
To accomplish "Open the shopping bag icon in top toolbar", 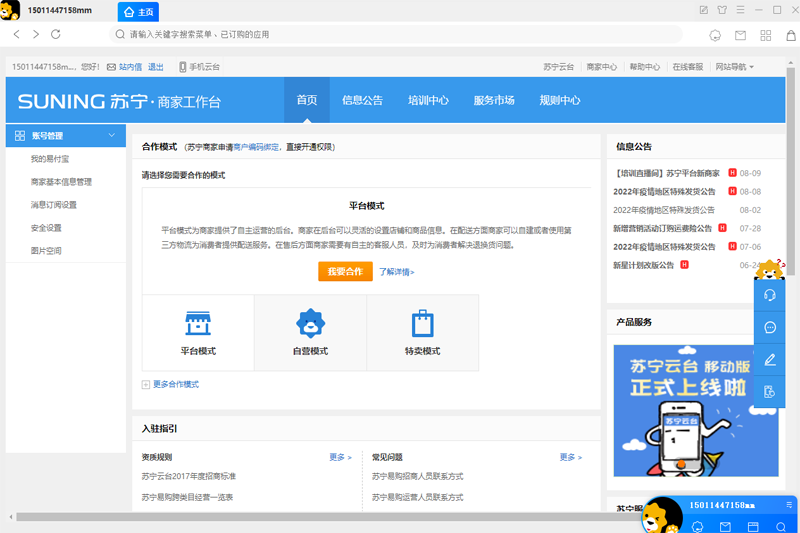I will coord(791,35).
